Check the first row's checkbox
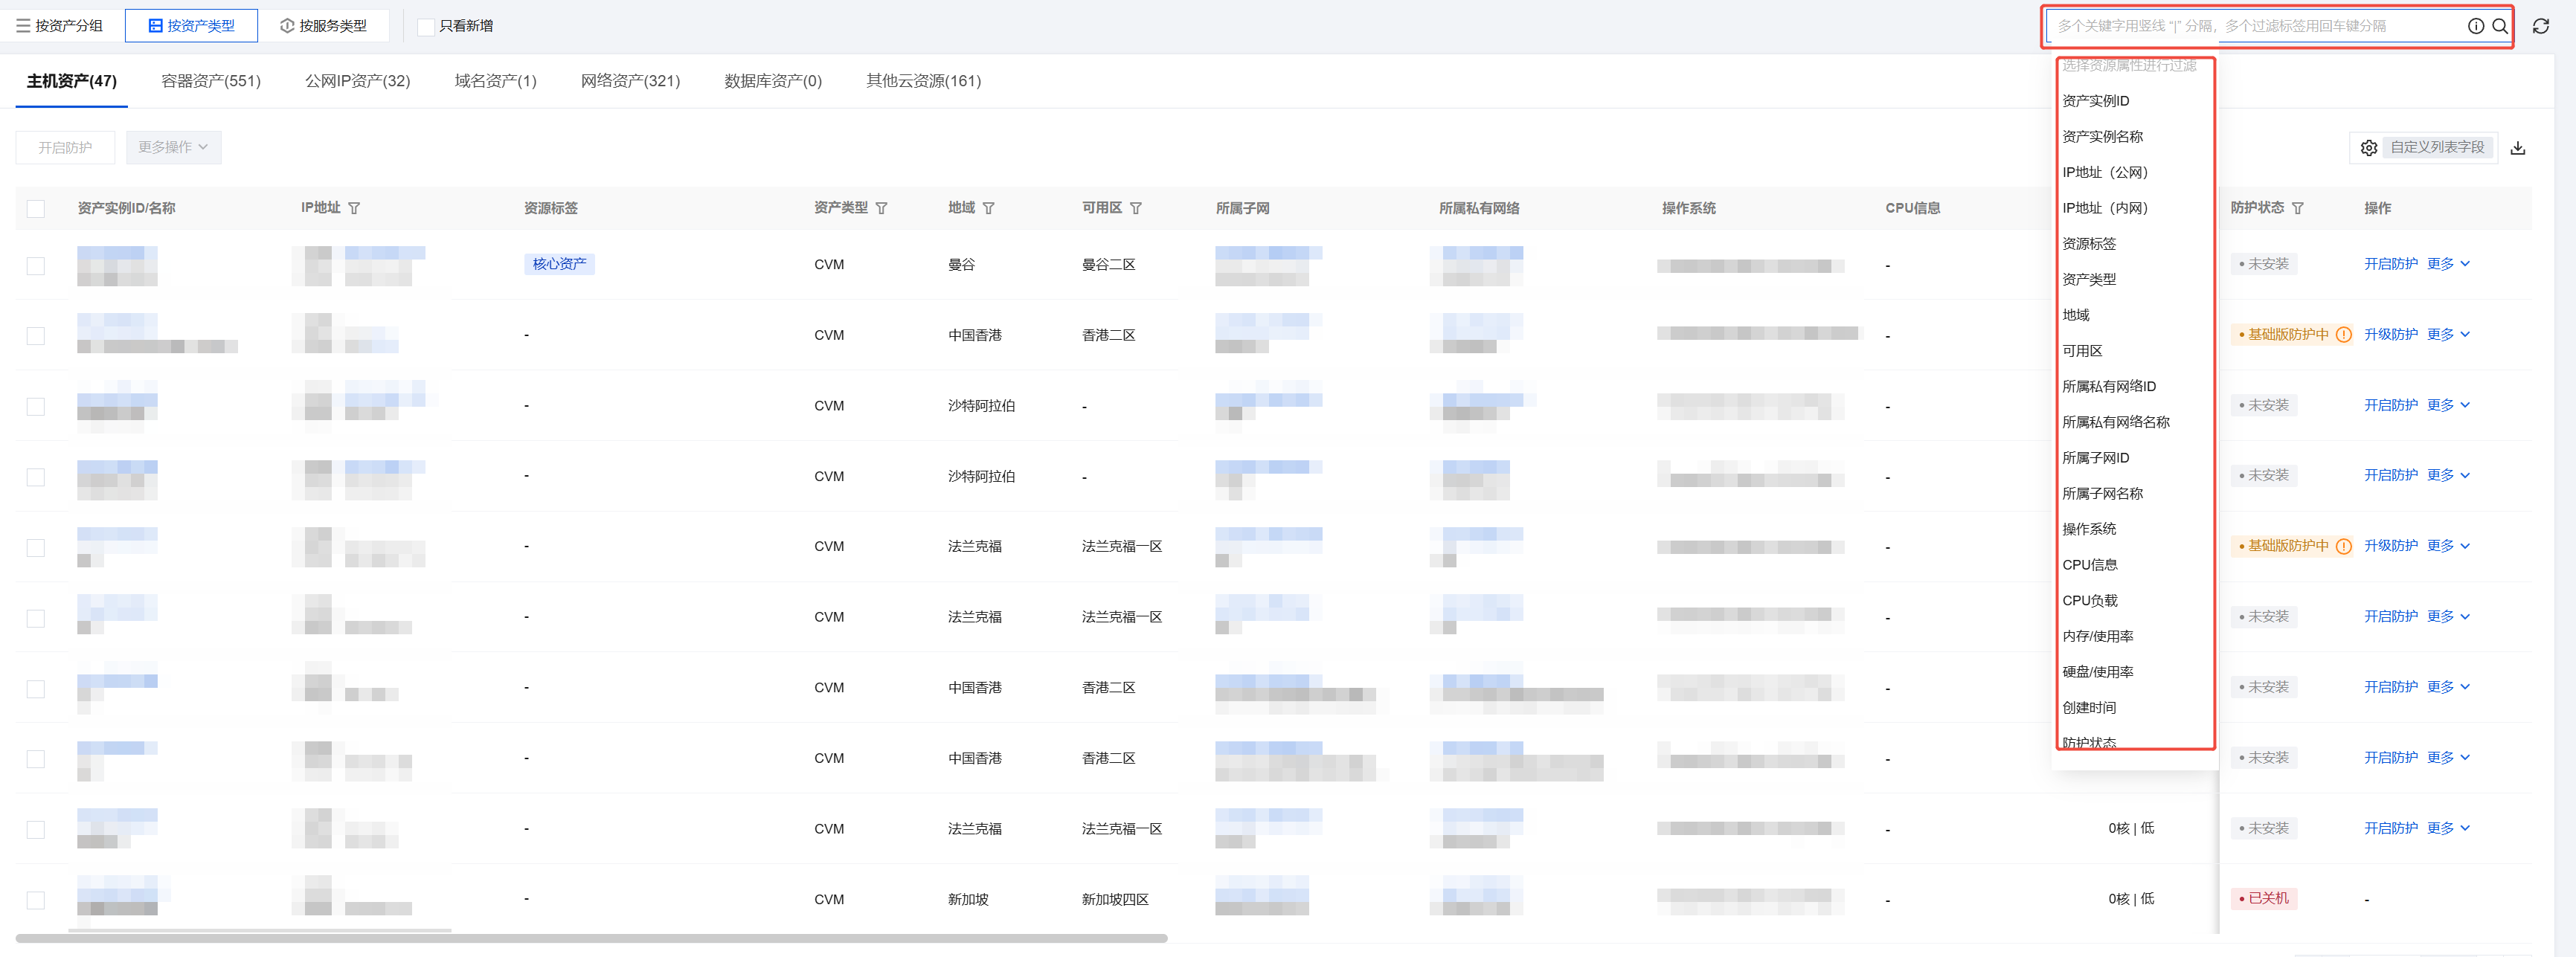This screenshot has width=2576, height=957. pos(36,265)
